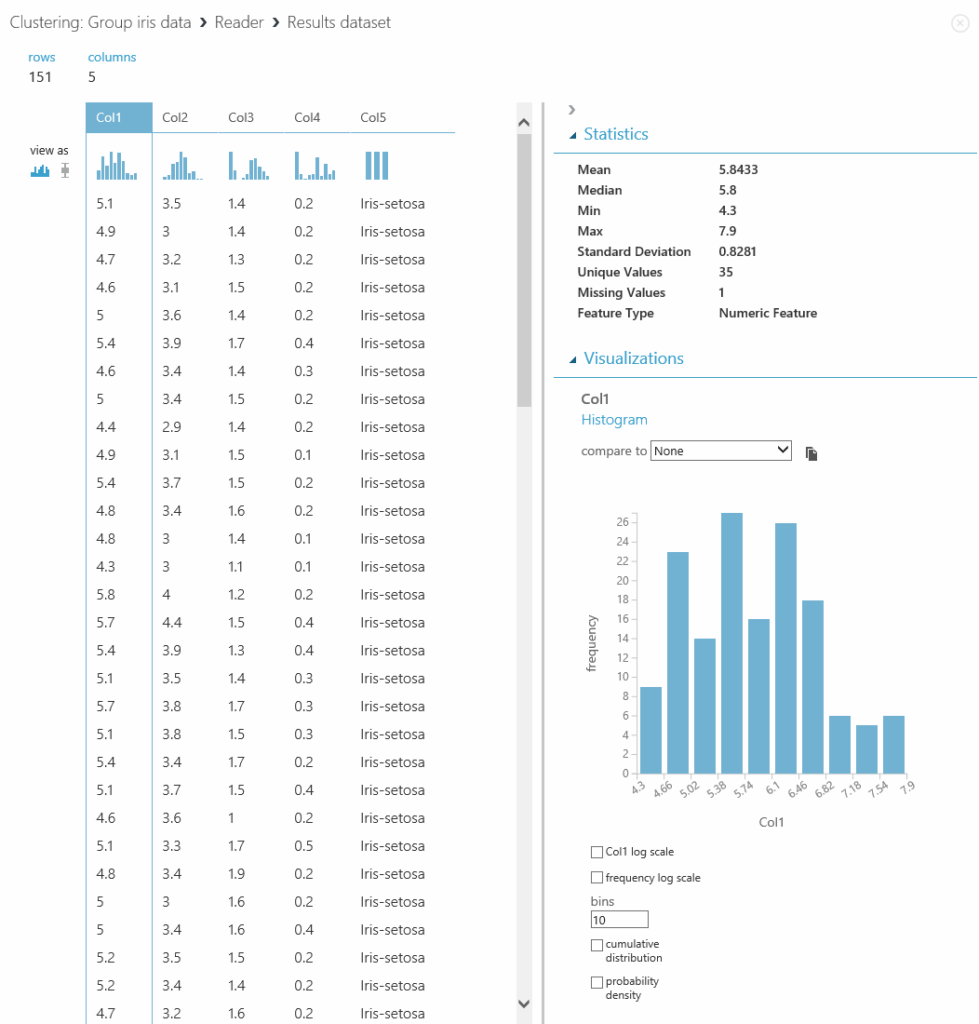The image size is (979, 1024).
Task: Click the Col3 histogram preview
Action: 246,165
